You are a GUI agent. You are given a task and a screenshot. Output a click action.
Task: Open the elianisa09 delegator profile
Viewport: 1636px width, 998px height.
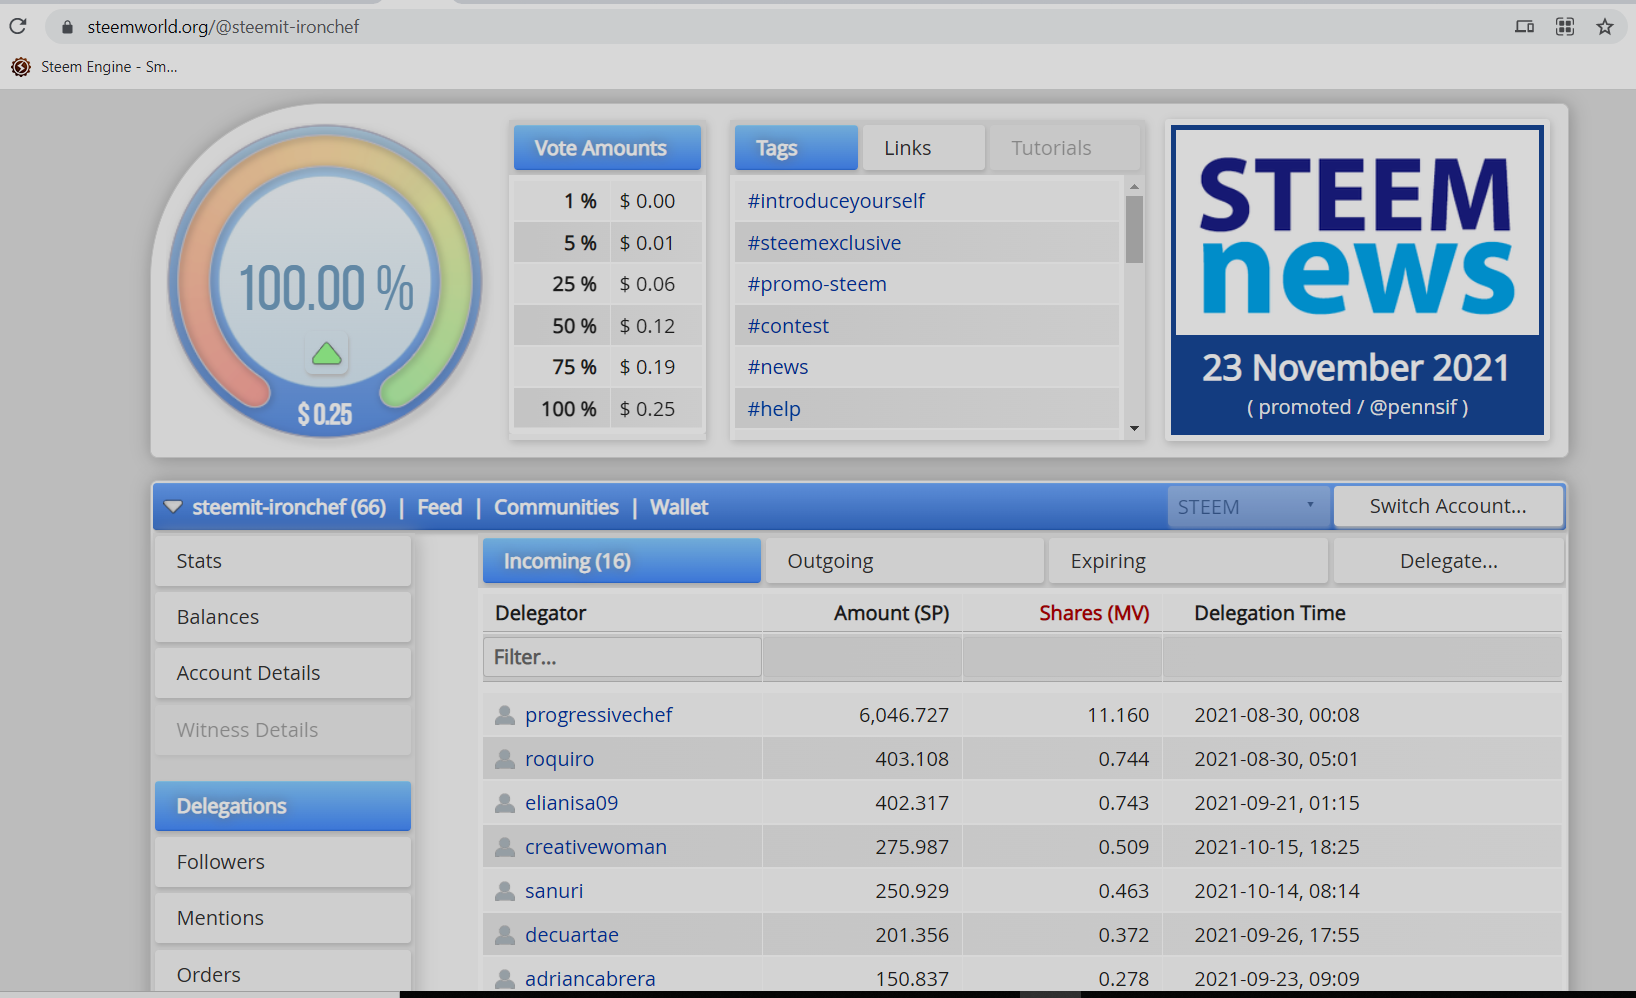tap(571, 803)
